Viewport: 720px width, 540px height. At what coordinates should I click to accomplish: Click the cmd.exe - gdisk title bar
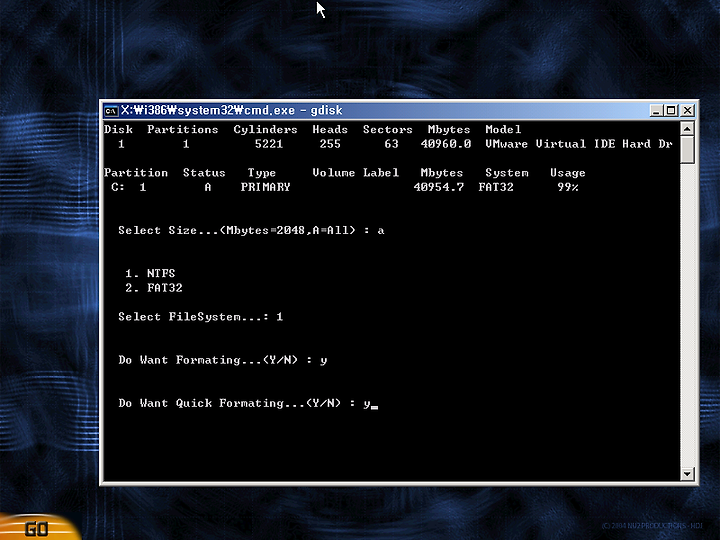(x=377, y=110)
